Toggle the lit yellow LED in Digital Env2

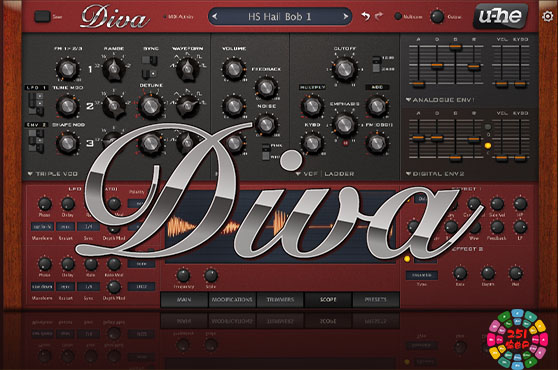488,146
